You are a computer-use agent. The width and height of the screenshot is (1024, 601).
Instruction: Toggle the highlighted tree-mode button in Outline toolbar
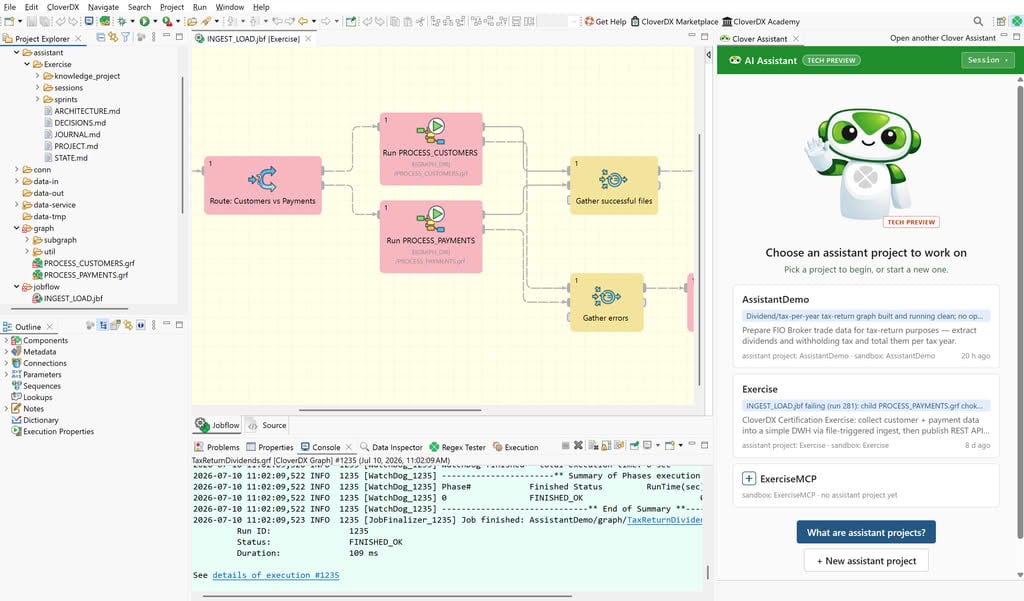(x=103, y=325)
